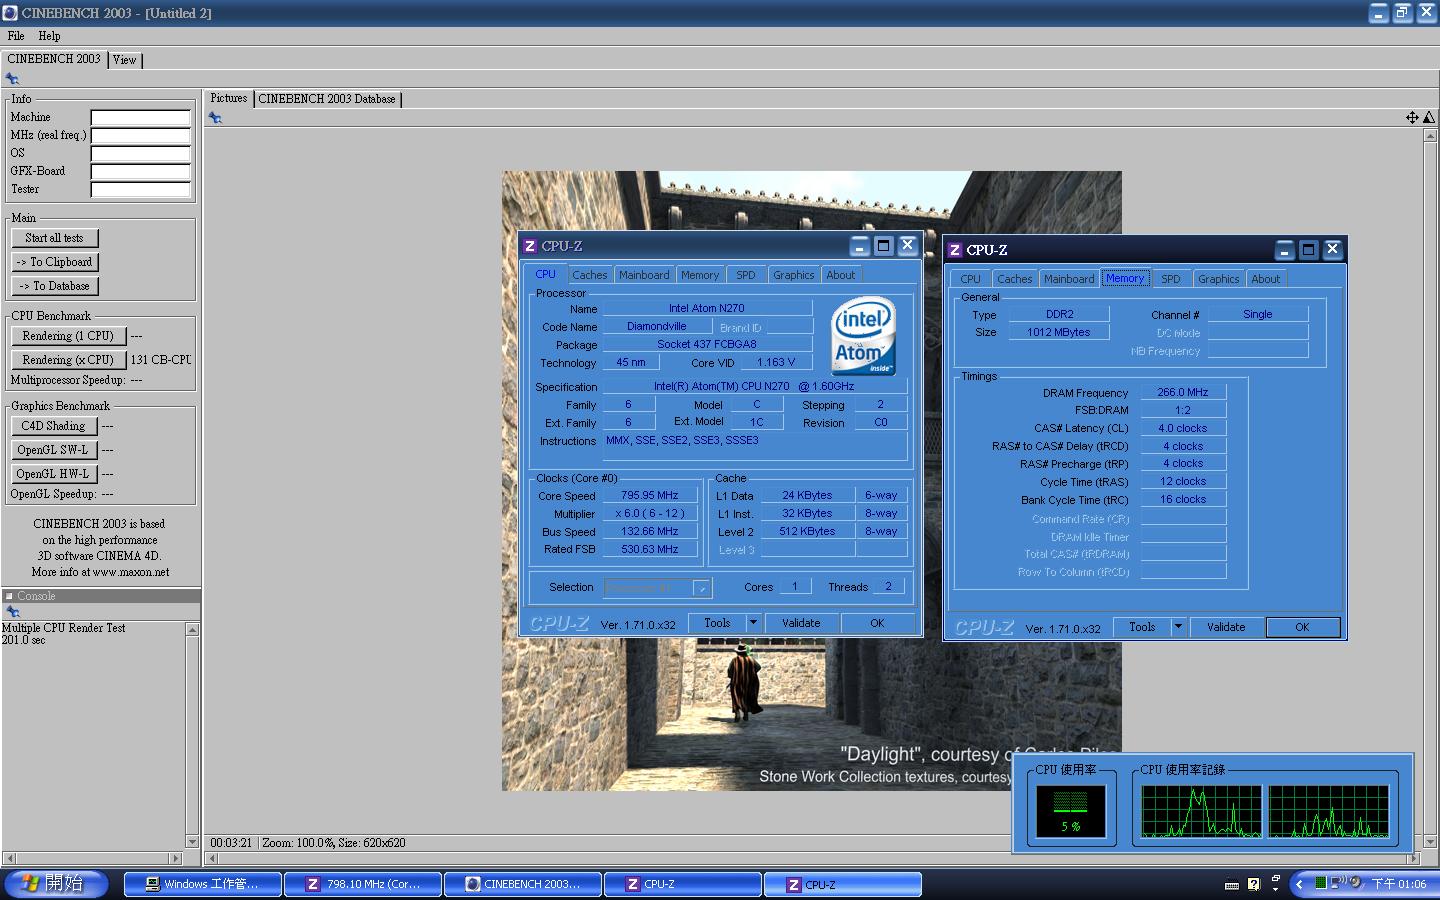This screenshot has height=900, width=1440.
Task: Minimize the left CPU-Z window
Action: pos(860,246)
